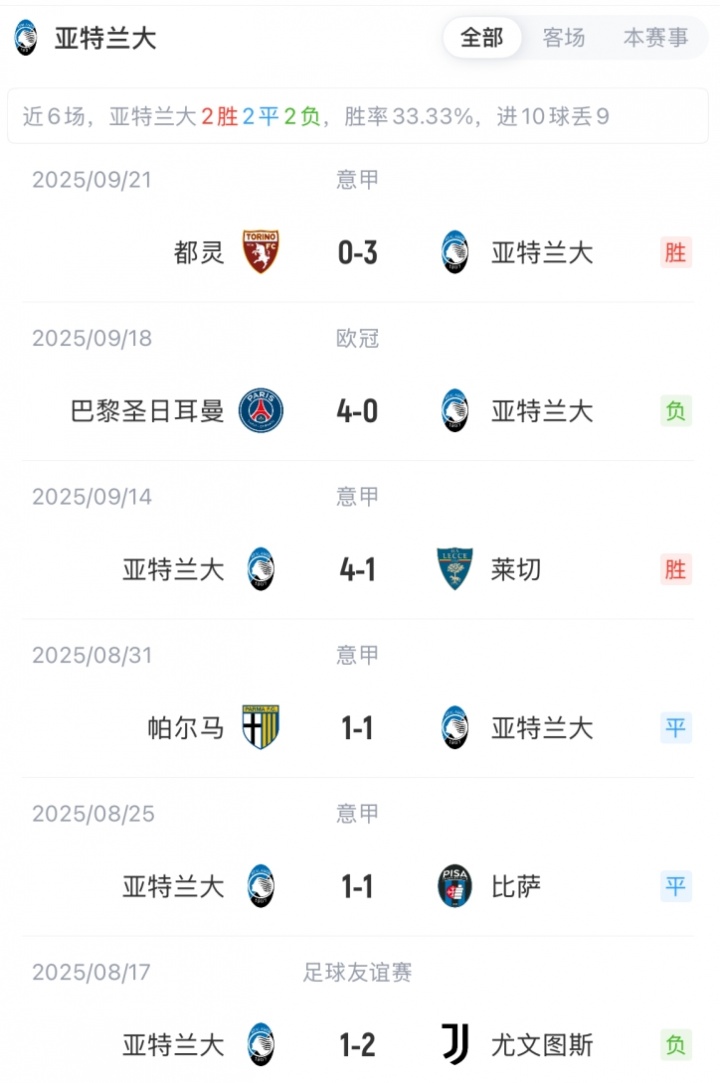This screenshot has height=1083, width=720.
Task: Tap the 平 badge on Parma match
Action: click(676, 728)
